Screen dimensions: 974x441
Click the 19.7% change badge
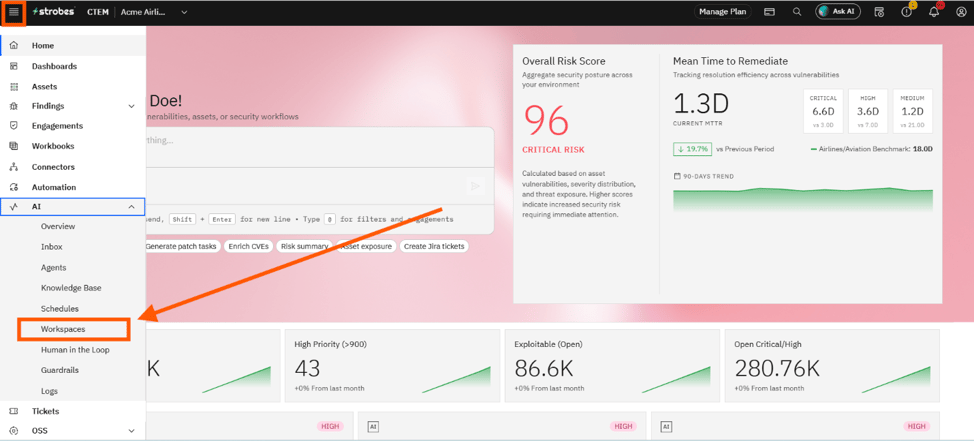click(692, 149)
